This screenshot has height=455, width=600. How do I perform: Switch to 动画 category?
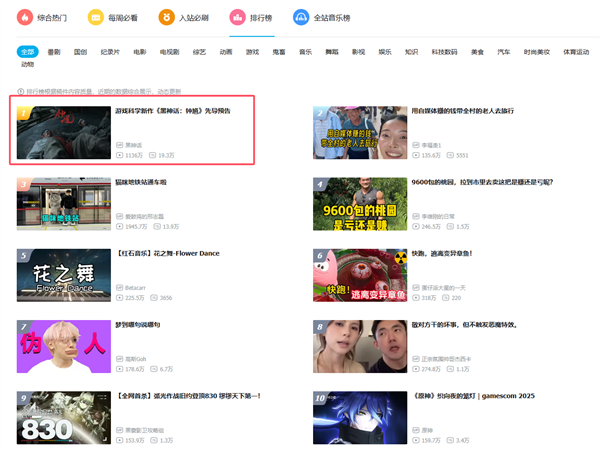[226, 52]
